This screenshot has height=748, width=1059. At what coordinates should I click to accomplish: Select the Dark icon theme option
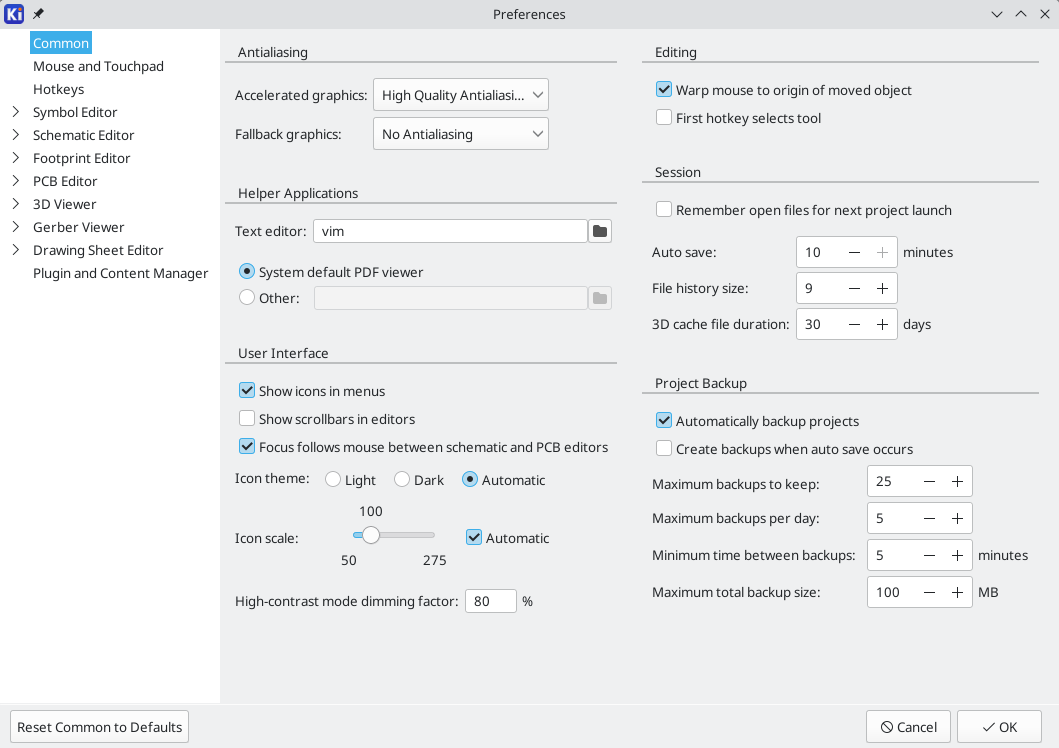402,480
